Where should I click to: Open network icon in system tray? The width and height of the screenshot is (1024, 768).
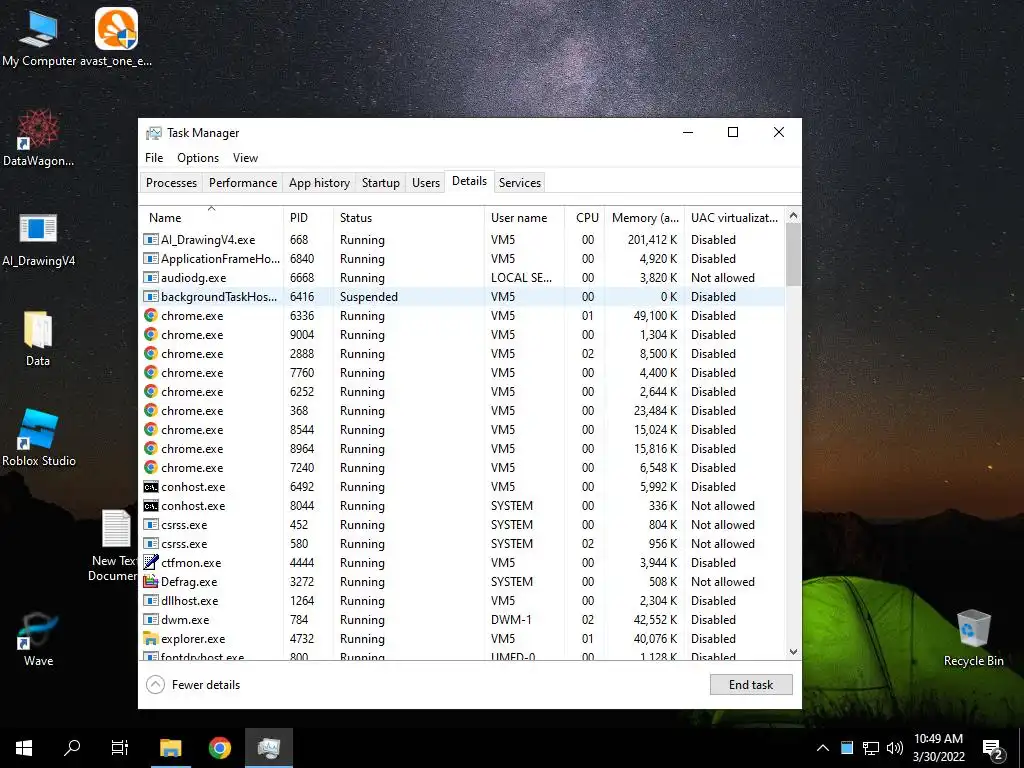[x=871, y=748]
